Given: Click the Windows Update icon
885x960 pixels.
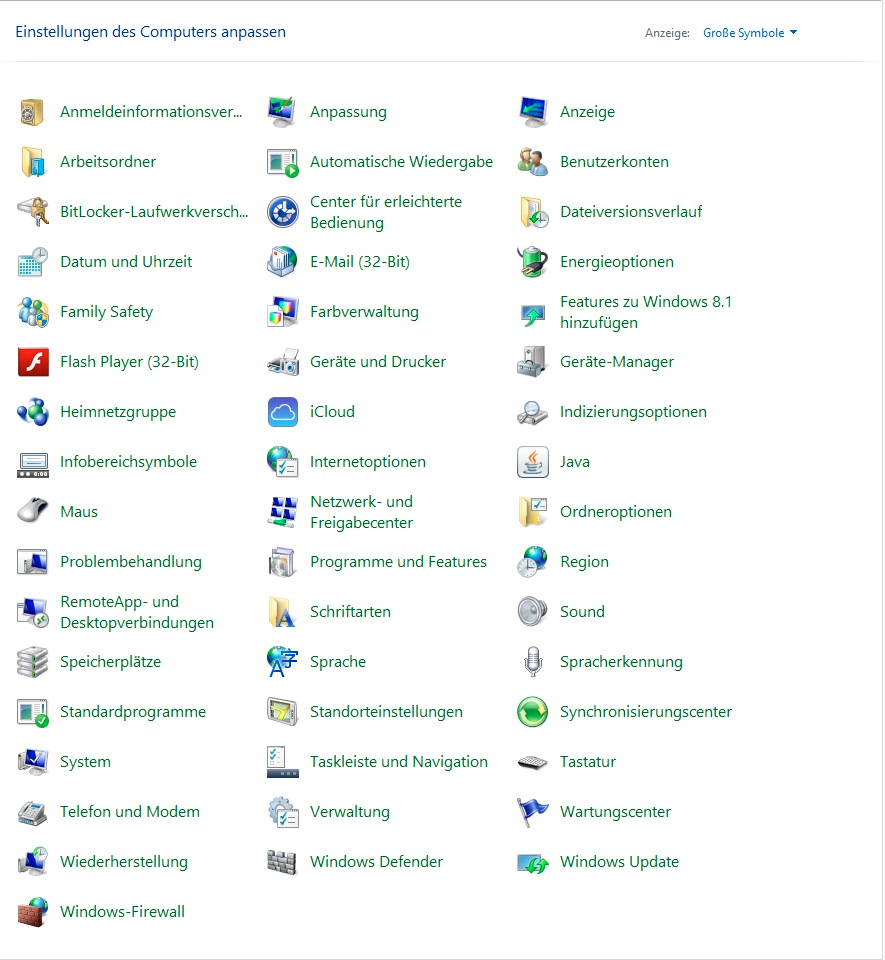Looking at the screenshot, I should pyautogui.click(x=532, y=862).
